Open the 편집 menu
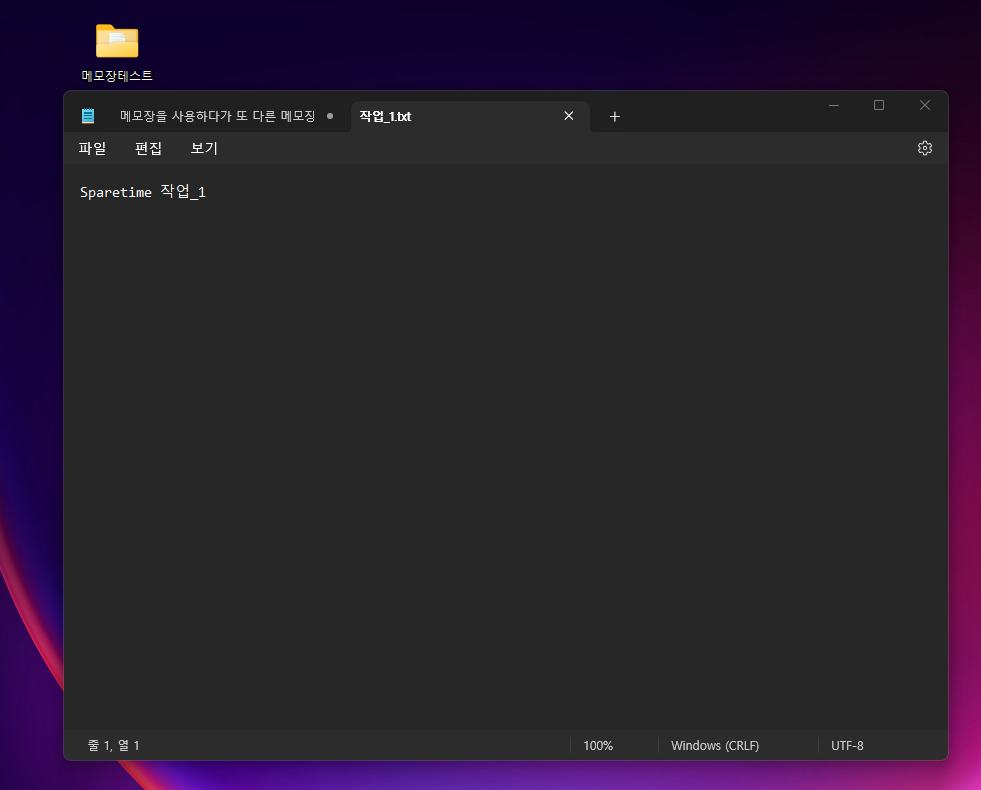 click(148, 148)
